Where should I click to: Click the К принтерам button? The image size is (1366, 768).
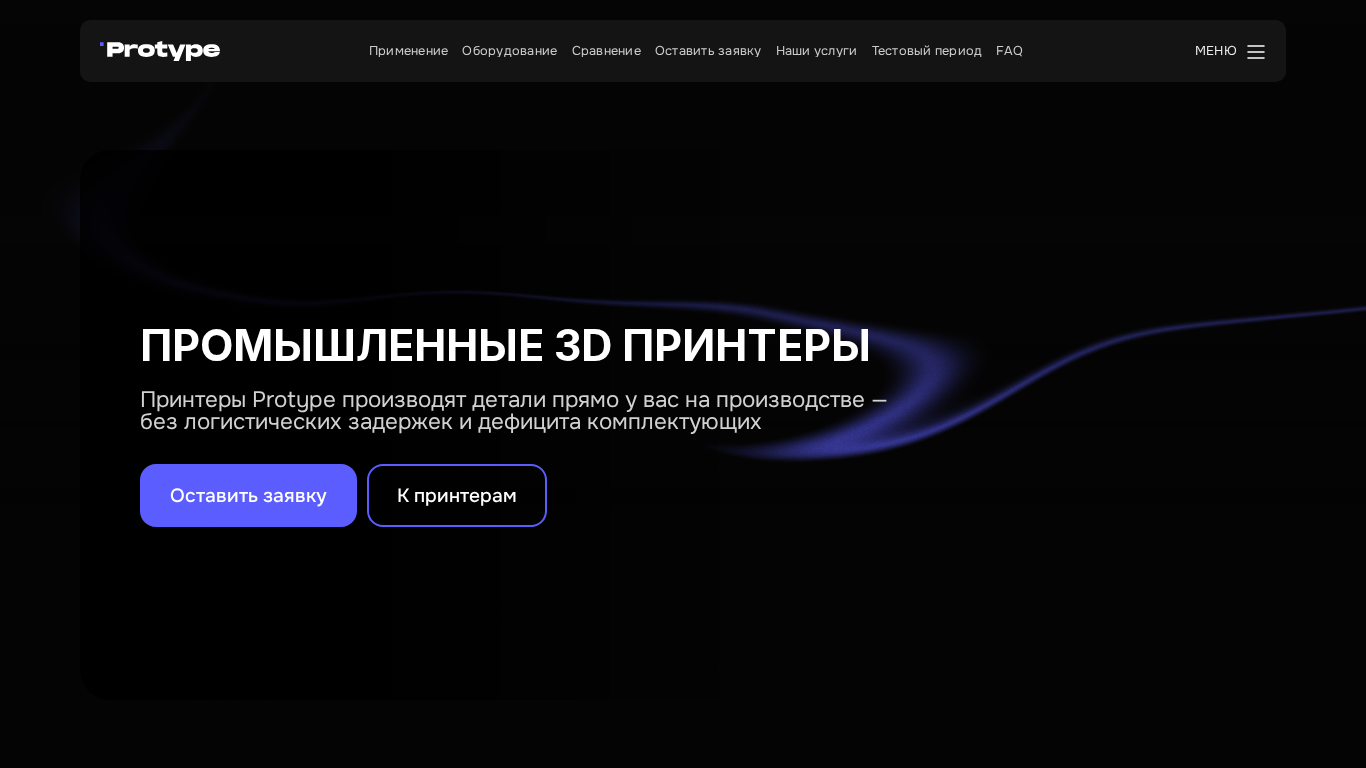[457, 495]
